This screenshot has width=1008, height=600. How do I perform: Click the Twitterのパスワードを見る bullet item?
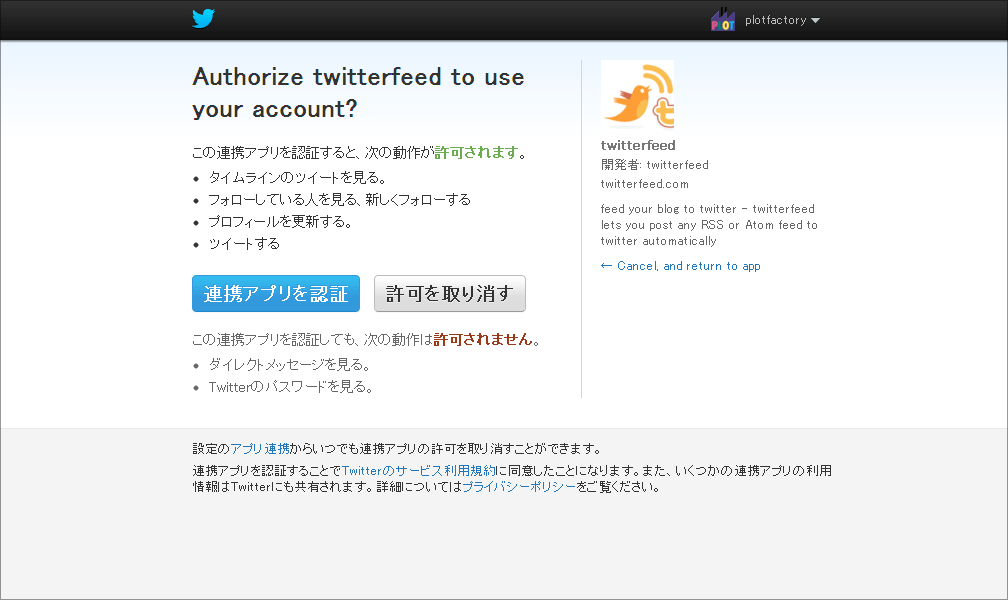pyautogui.click(x=291, y=387)
